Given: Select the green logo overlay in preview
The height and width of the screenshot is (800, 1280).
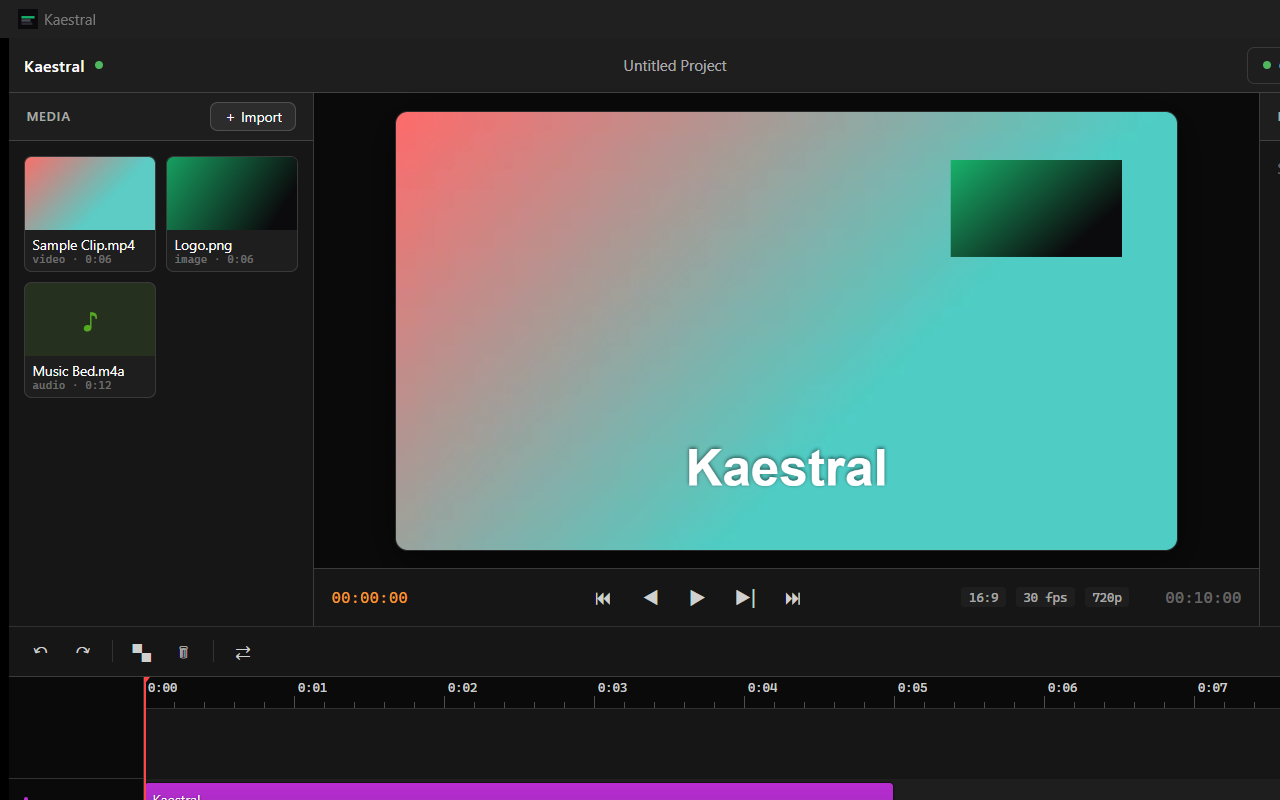Looking at the screenshot, I should [x=1036, y=208].
